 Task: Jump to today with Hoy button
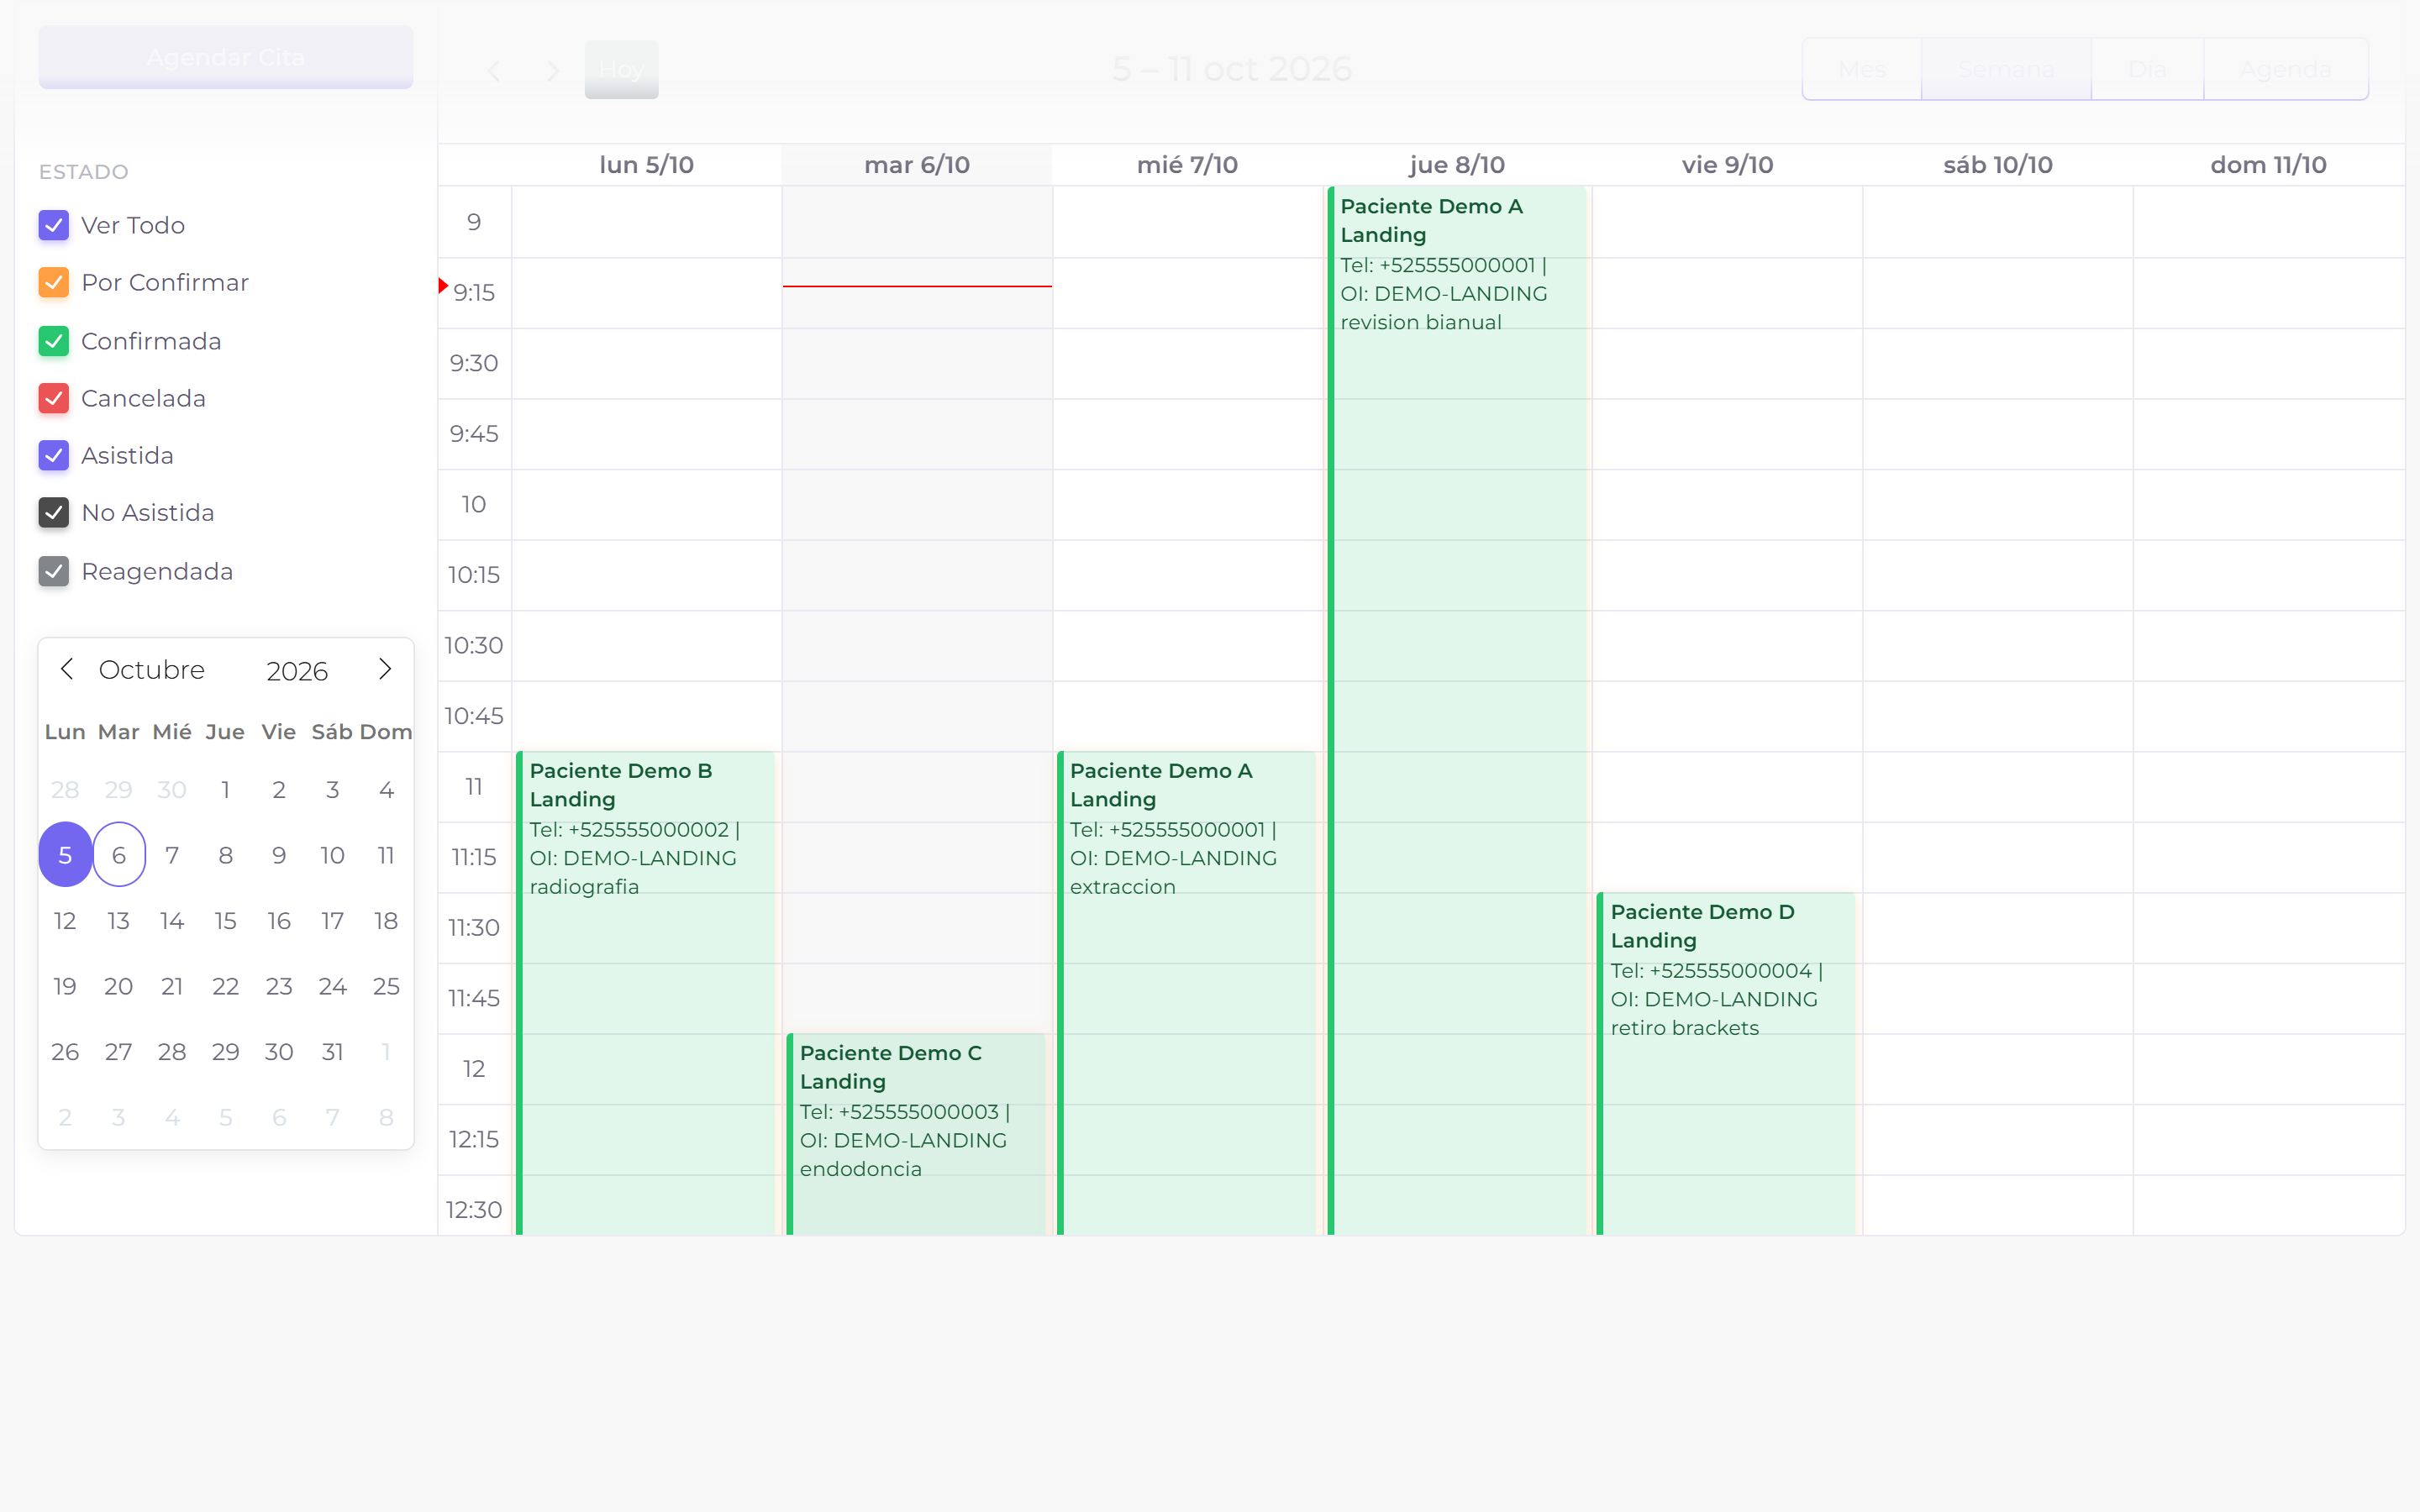(x=621, y=70)
